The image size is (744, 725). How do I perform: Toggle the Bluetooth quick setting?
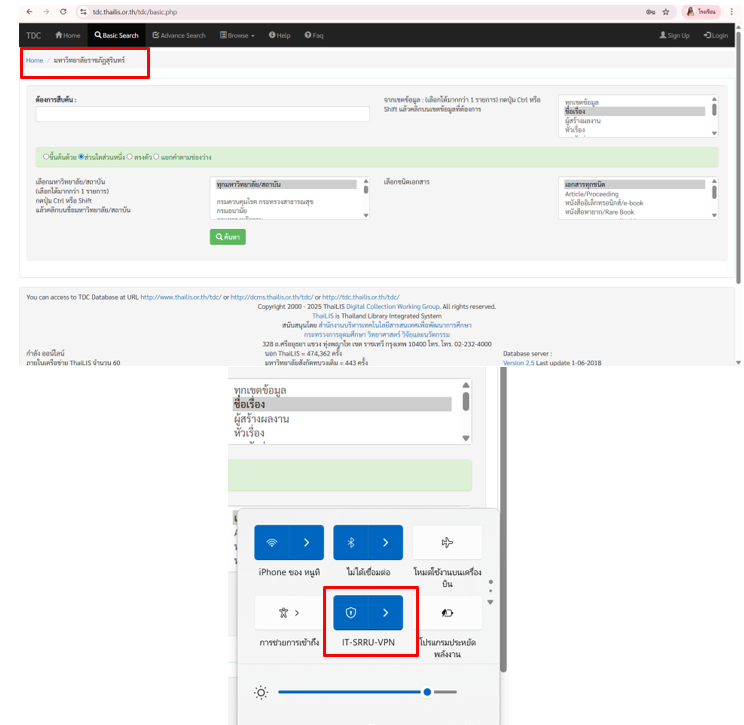(x=351, y=543)
